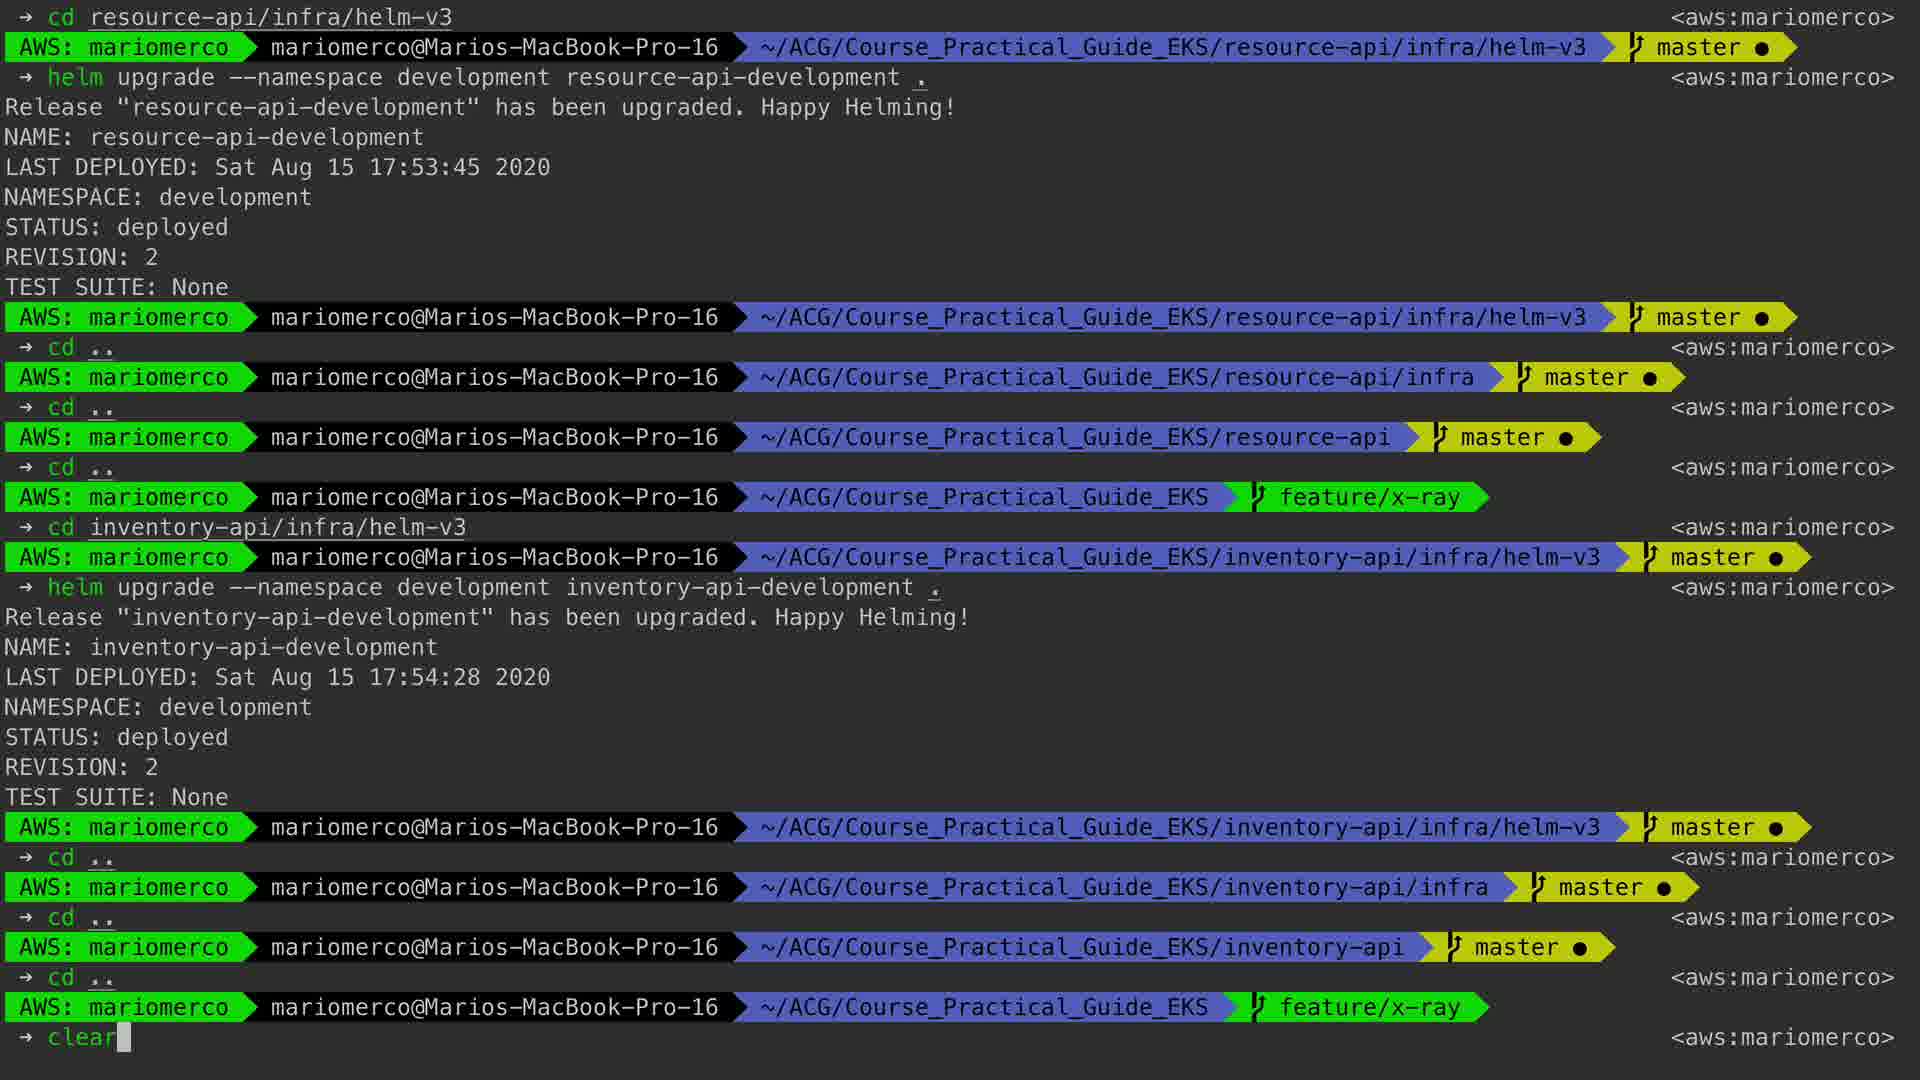Click path segment ending in resource-api/infra
This screenshot has width=1920, height=1080.
coord(1116,377)
